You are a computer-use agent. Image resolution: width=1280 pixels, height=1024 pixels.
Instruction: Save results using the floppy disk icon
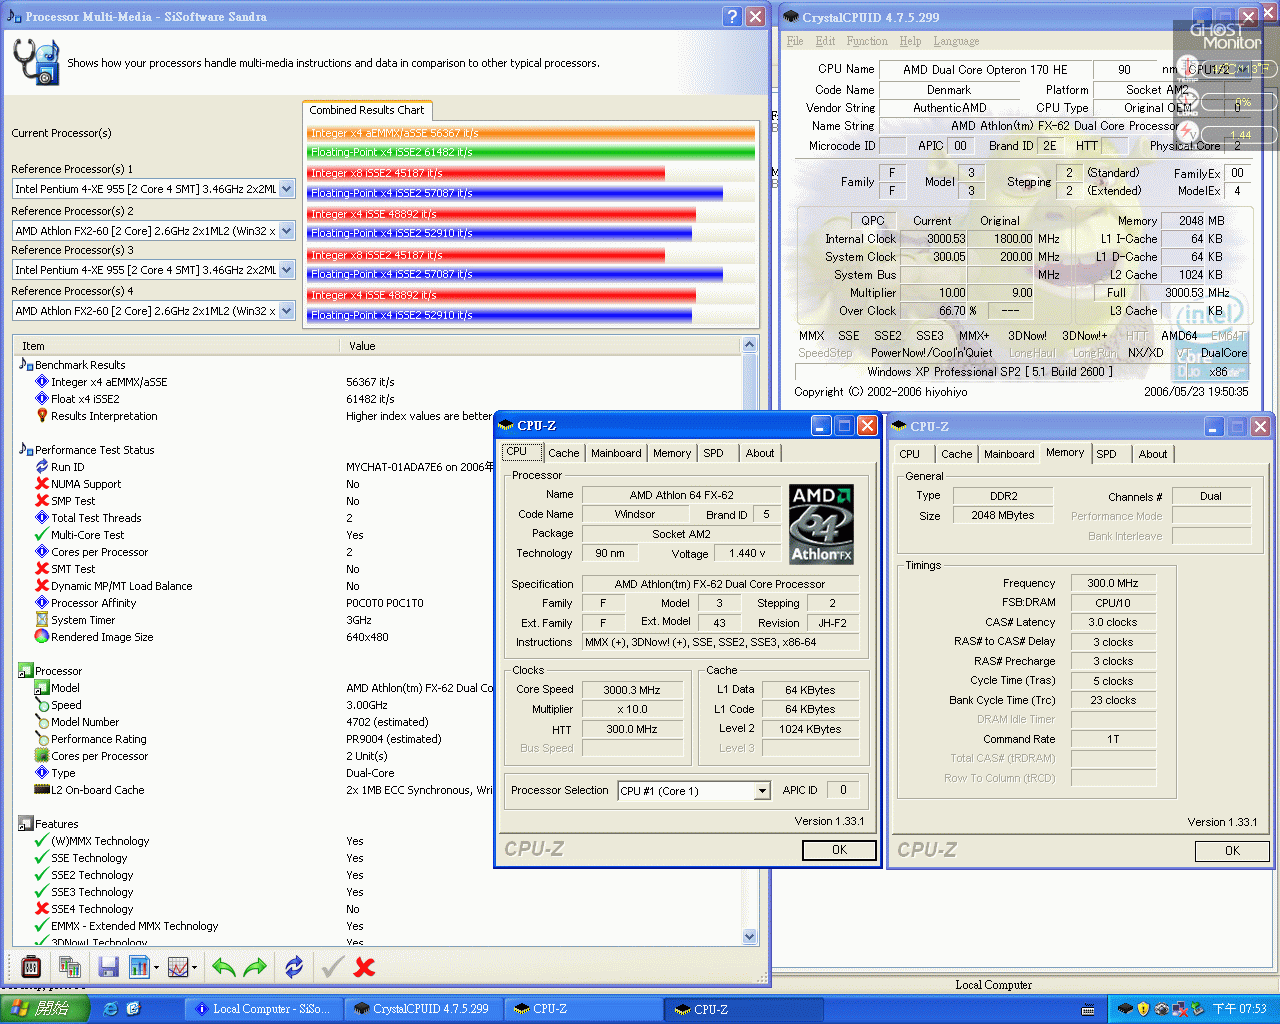coord(108,967)
